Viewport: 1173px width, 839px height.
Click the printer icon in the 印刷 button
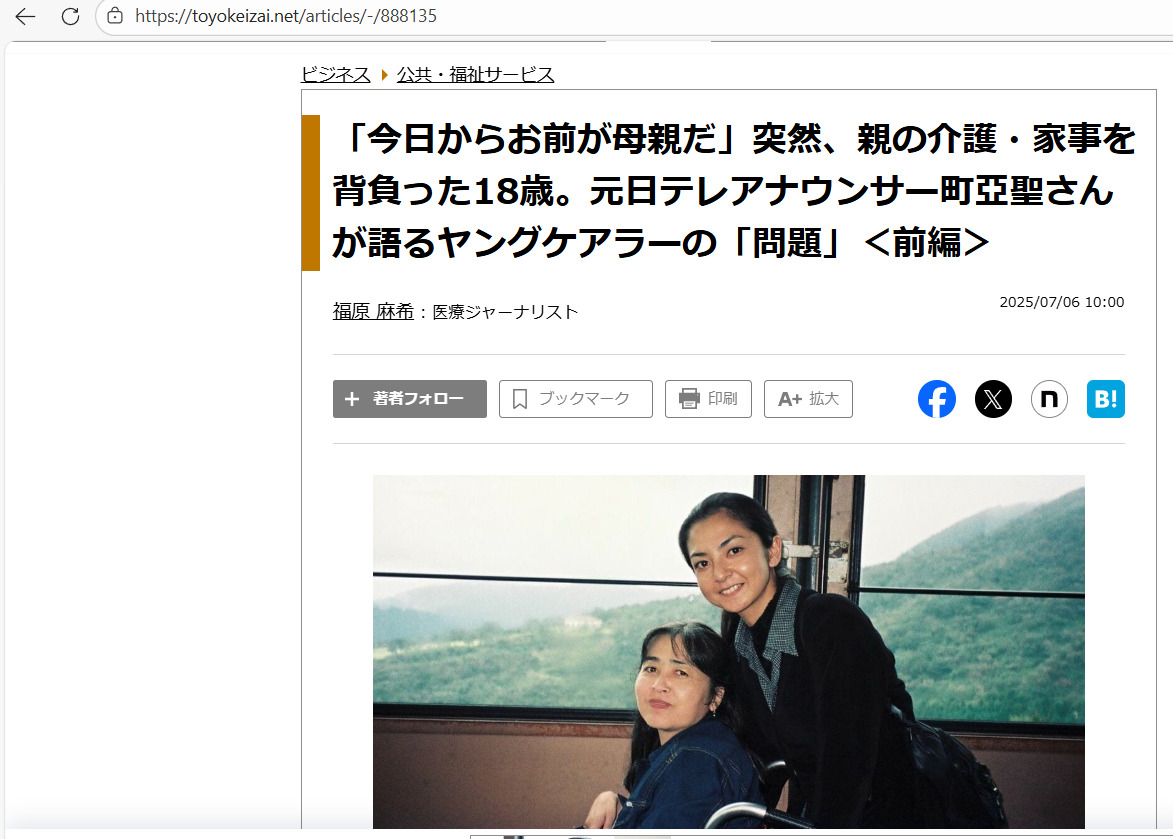tap(689, 399)
